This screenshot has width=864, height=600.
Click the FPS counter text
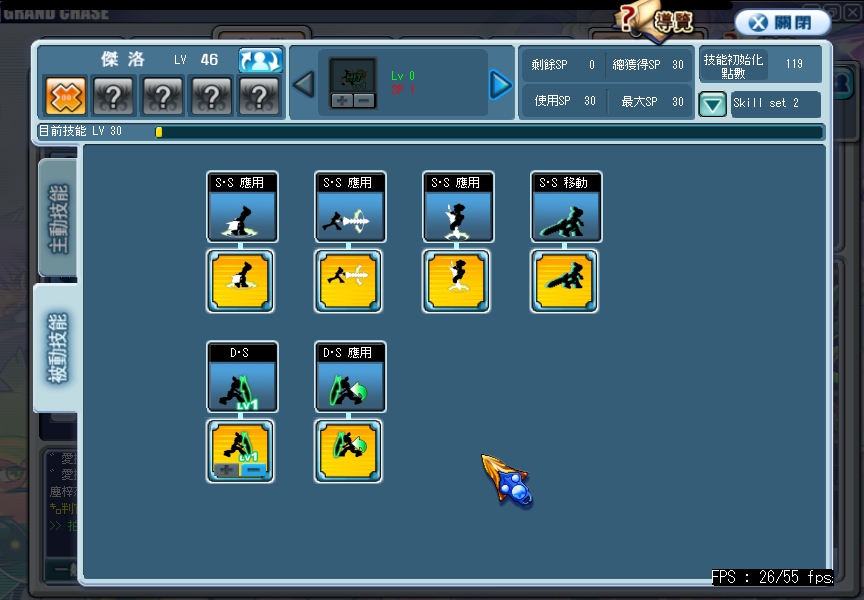(772, 577)
